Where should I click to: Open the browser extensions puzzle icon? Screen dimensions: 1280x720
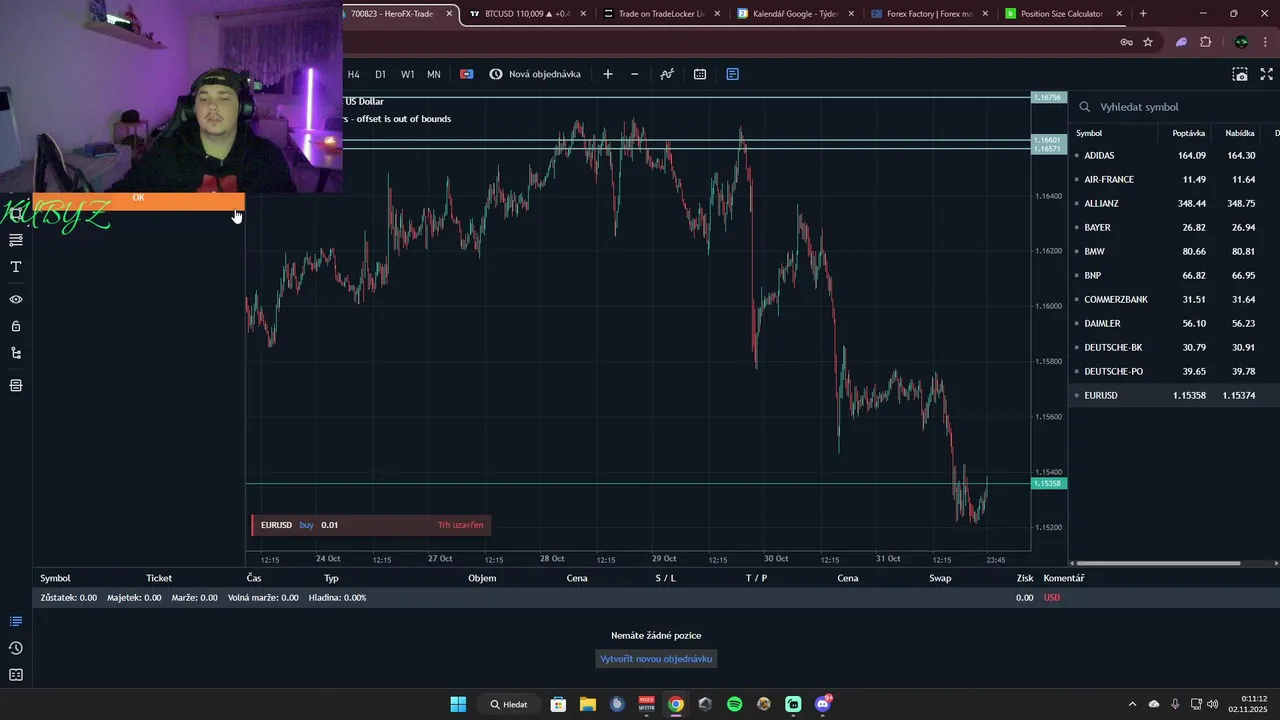(x=1205, y=42)
